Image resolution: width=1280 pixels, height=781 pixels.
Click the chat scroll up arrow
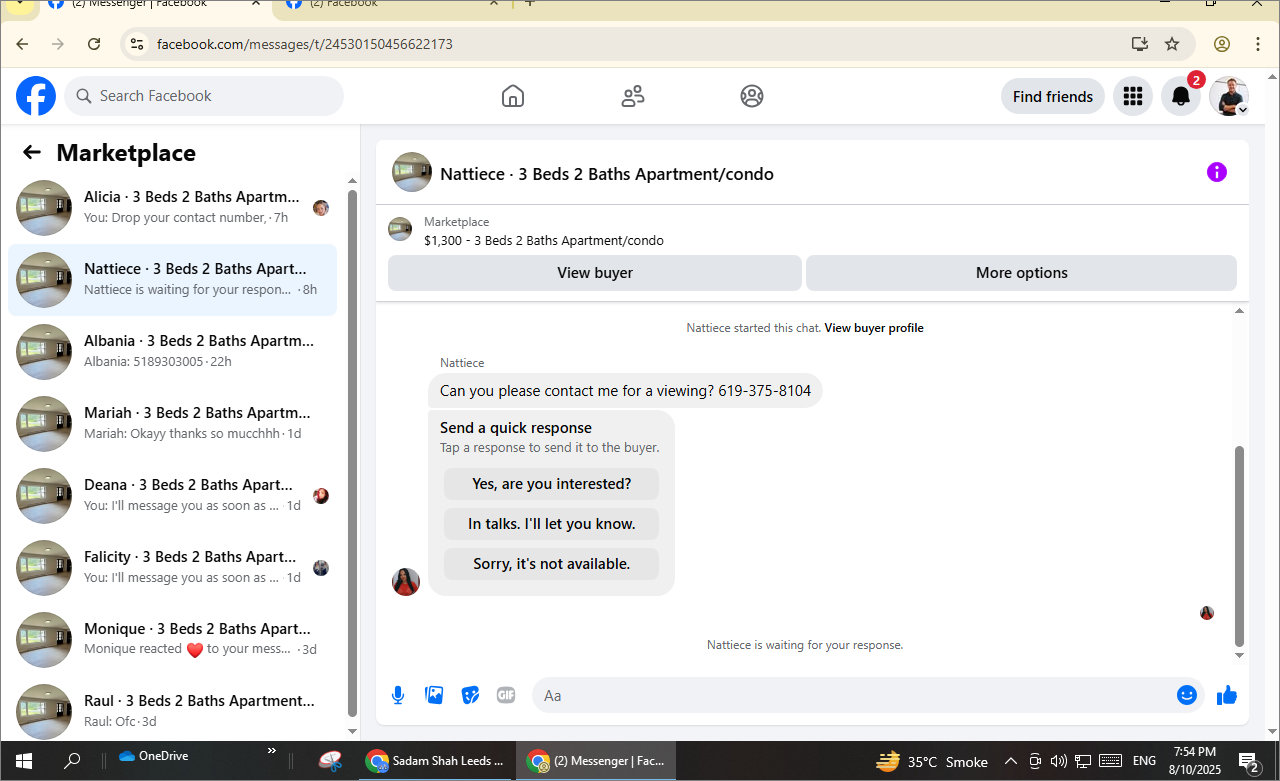1240,311
